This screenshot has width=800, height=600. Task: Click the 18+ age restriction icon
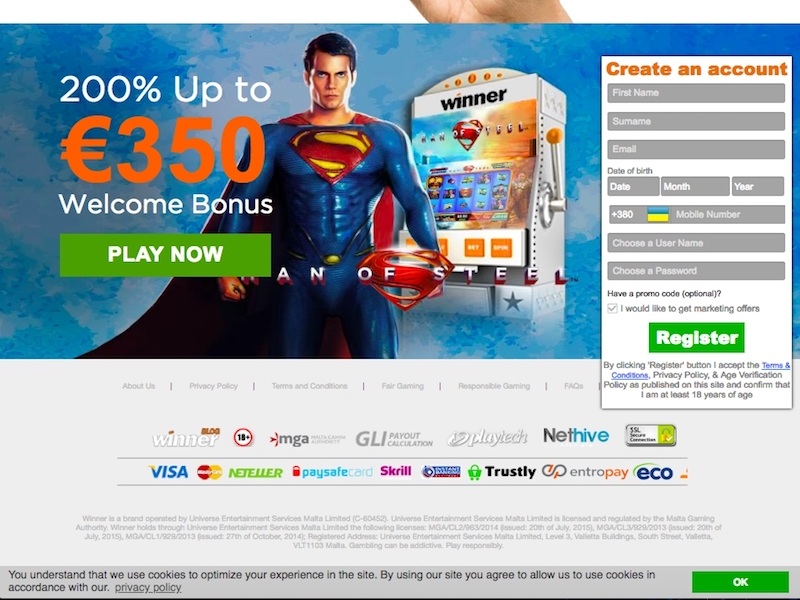coord(243,437)
